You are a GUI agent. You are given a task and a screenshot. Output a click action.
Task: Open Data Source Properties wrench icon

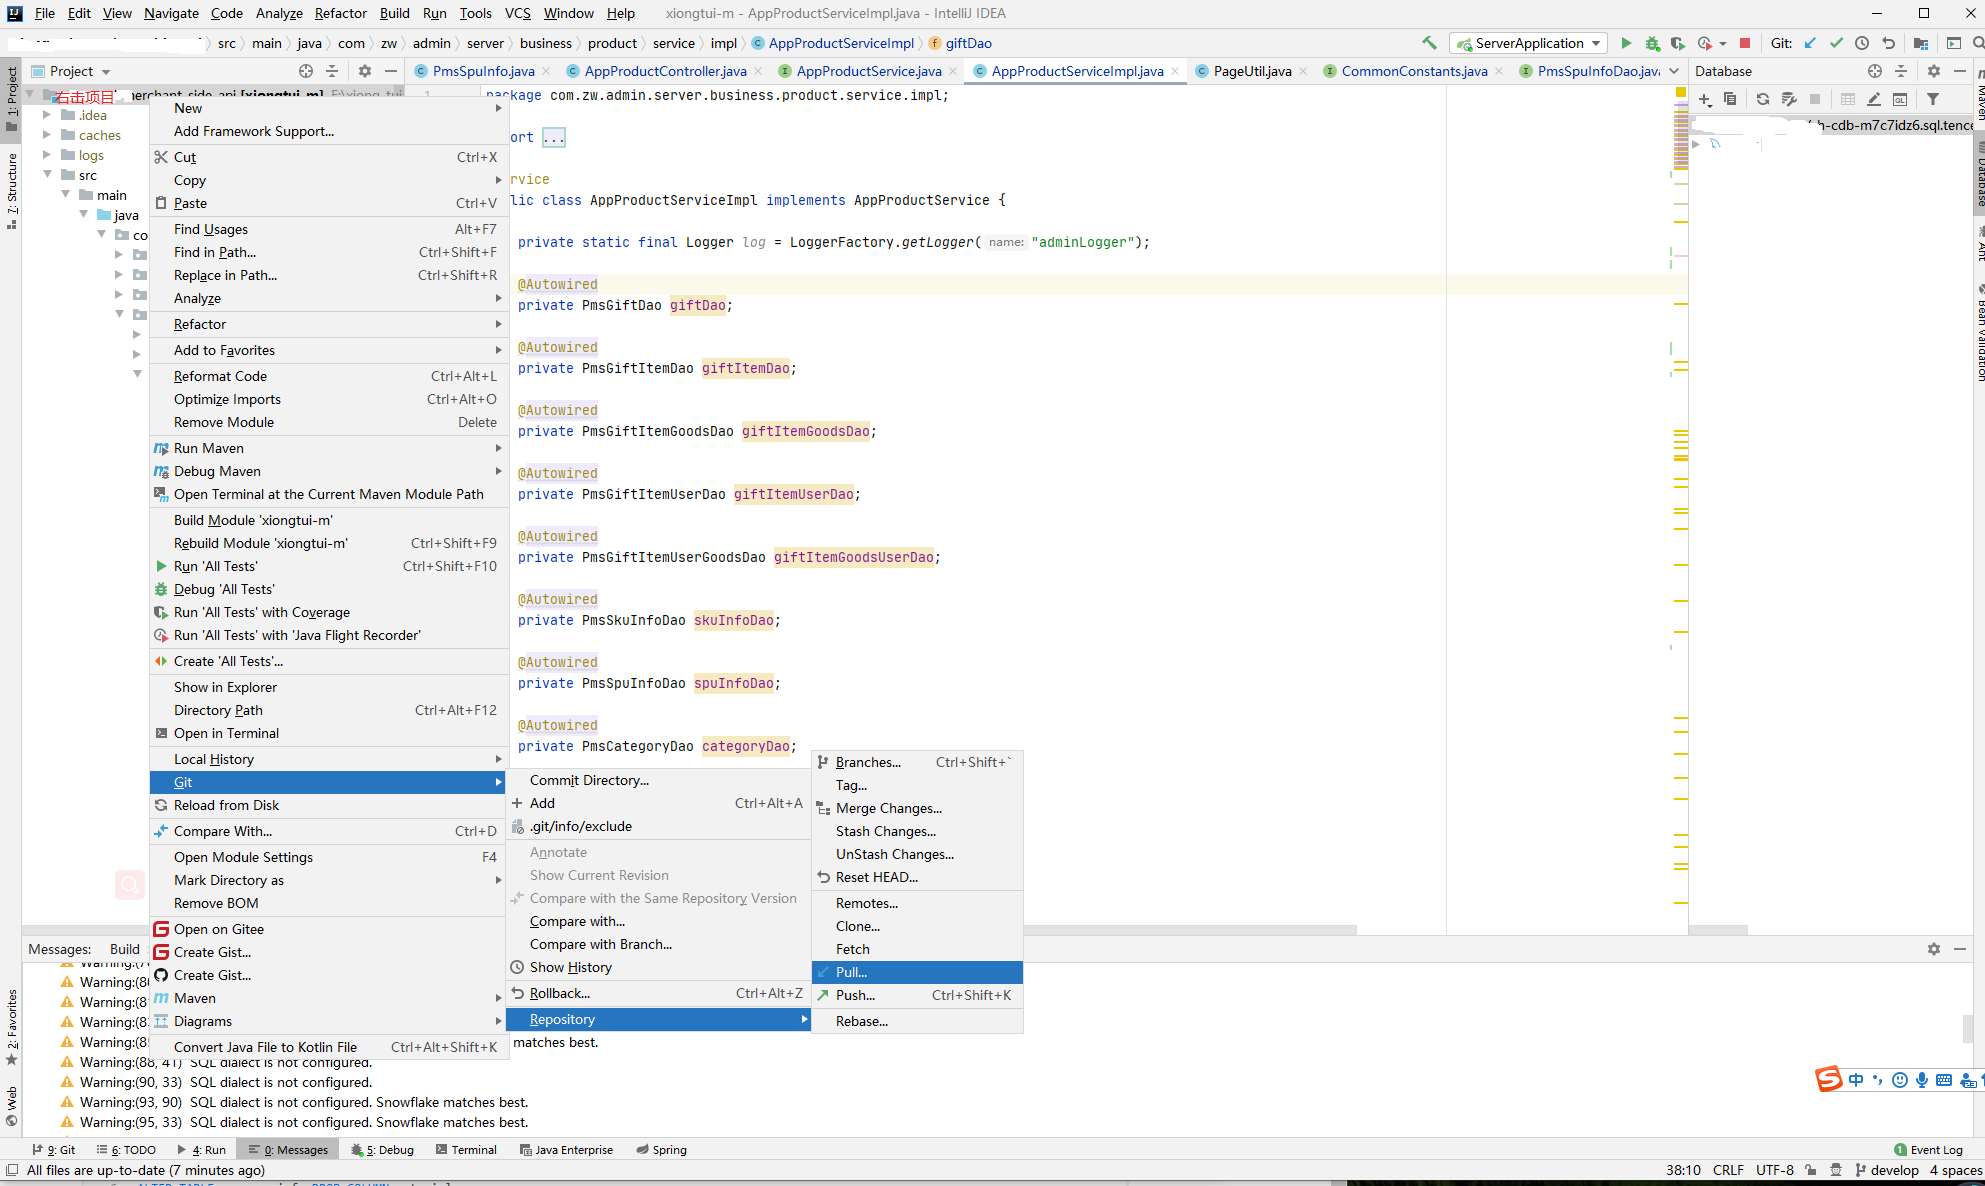click(x=1790, y=99)
